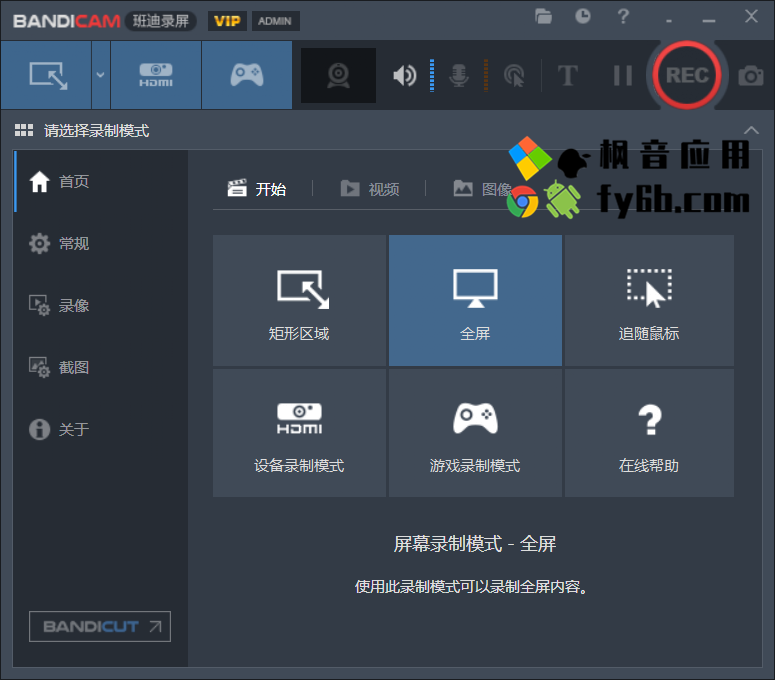Click the BANDICAM logo
Image resolution: width=775 pixels, height=680 pixels.
67,21
